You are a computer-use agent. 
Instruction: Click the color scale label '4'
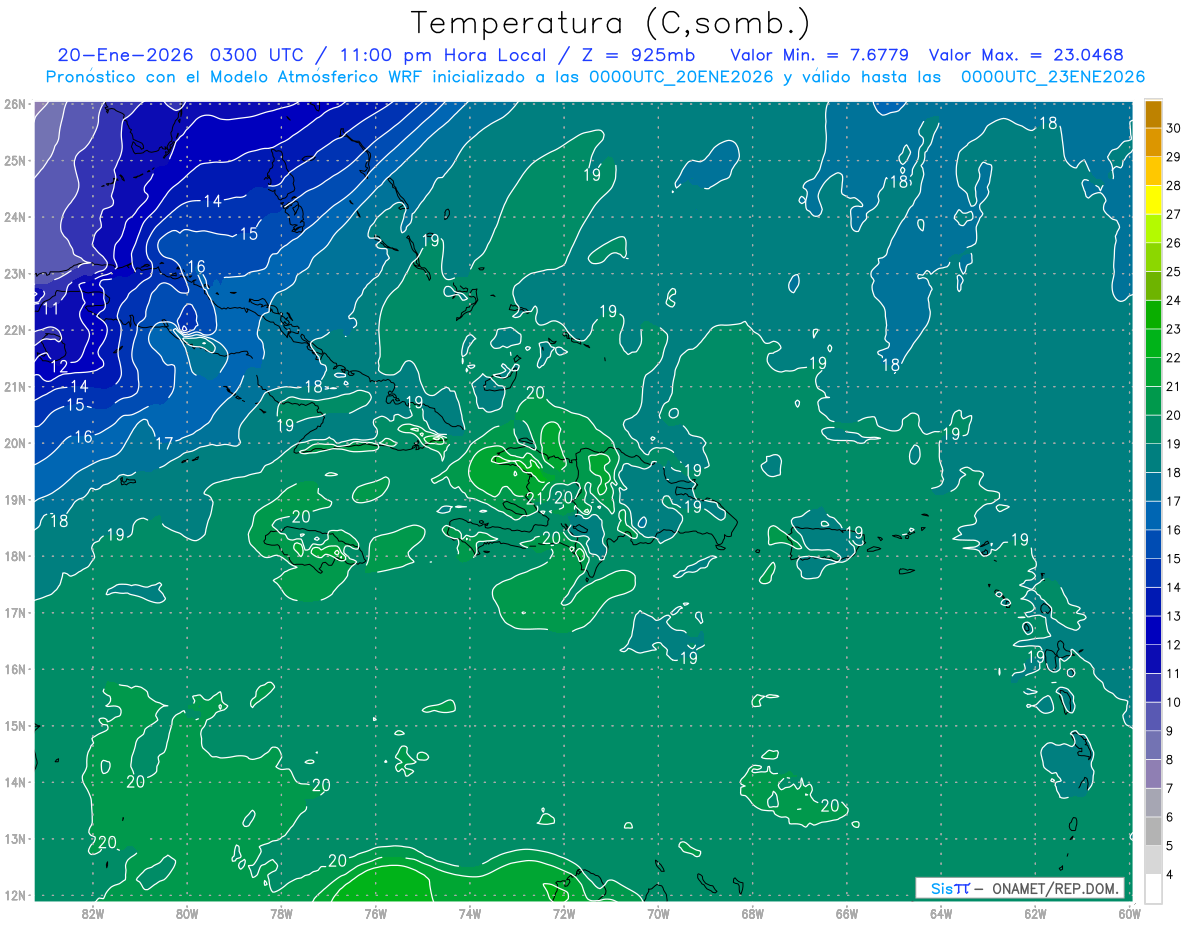[x=1170, y=874]
